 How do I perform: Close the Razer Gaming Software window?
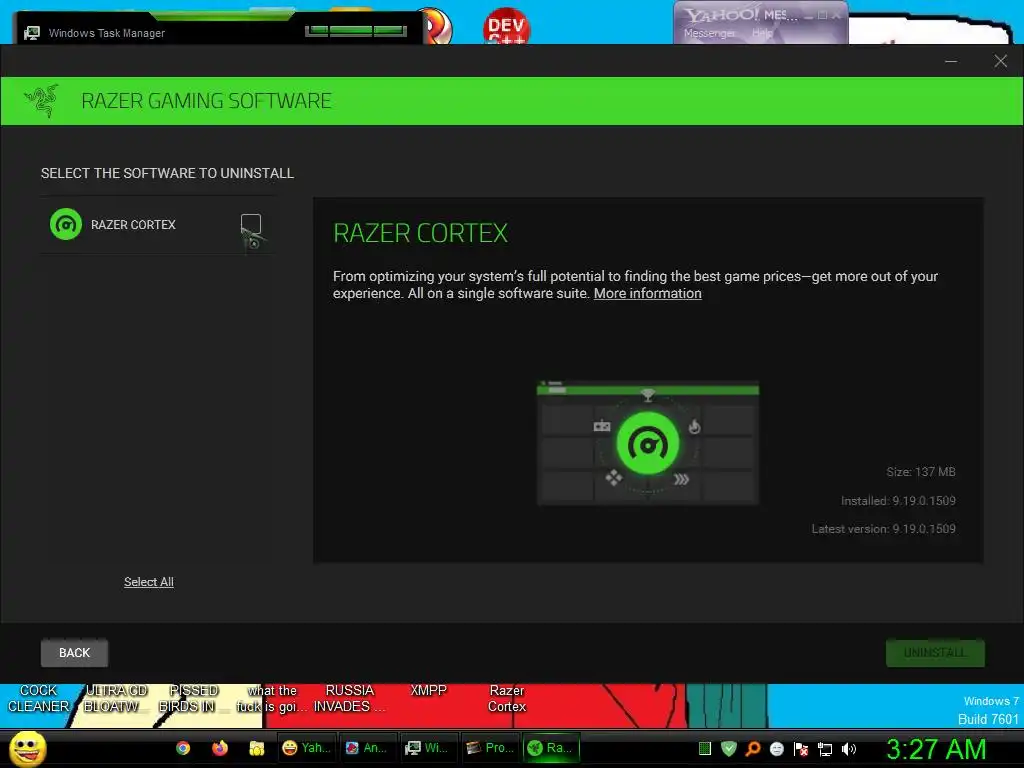click(x=1000, y=61)
